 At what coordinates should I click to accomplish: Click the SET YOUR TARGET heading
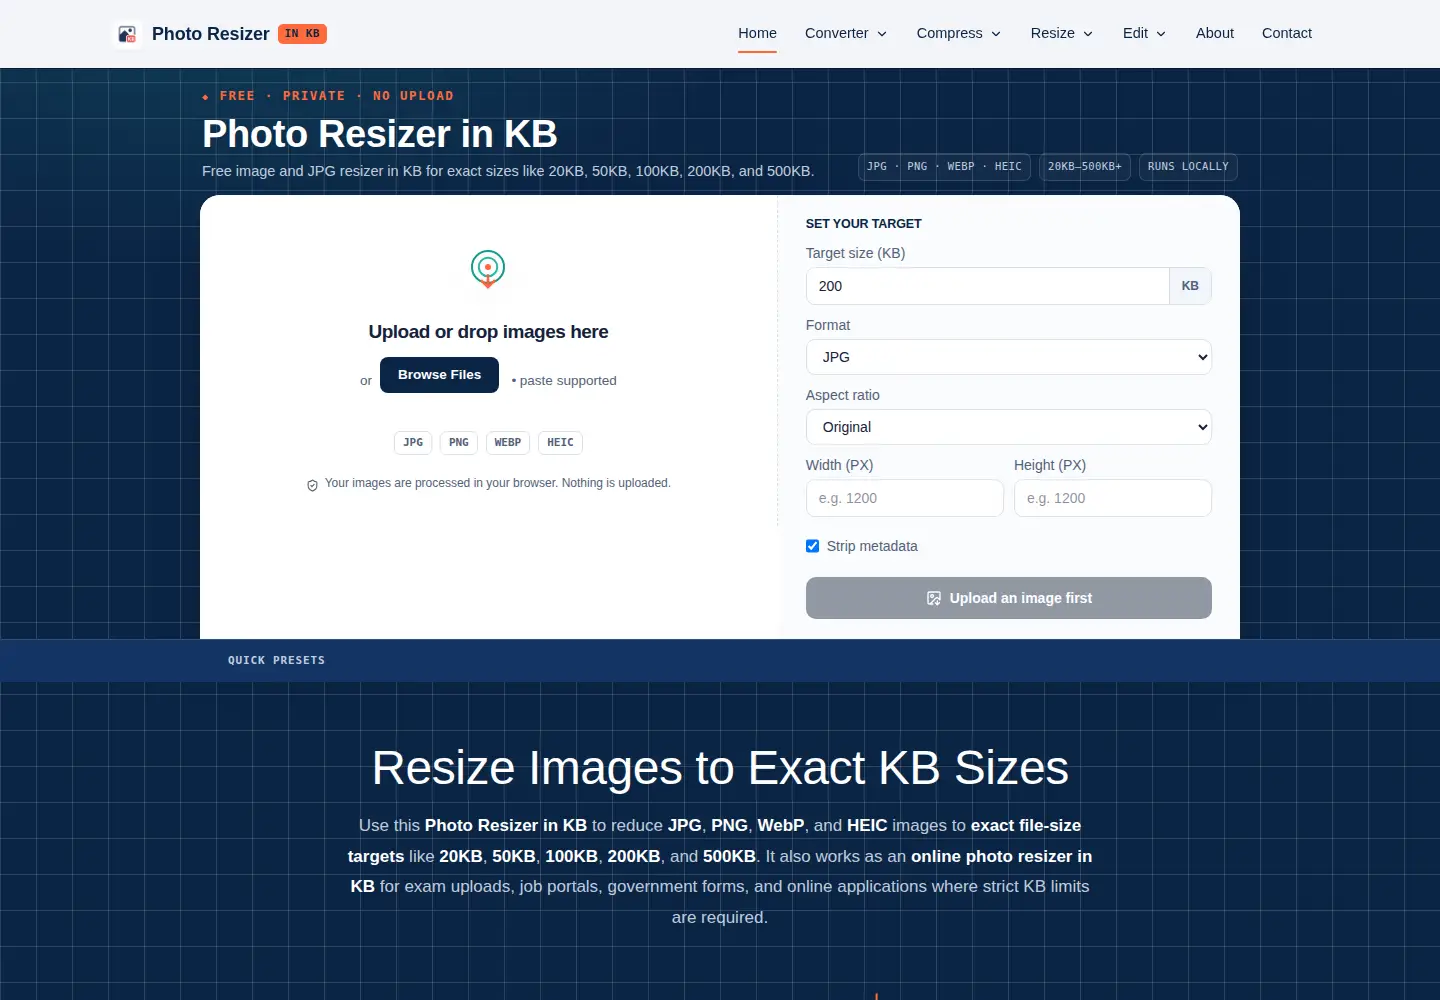[863, 224]
